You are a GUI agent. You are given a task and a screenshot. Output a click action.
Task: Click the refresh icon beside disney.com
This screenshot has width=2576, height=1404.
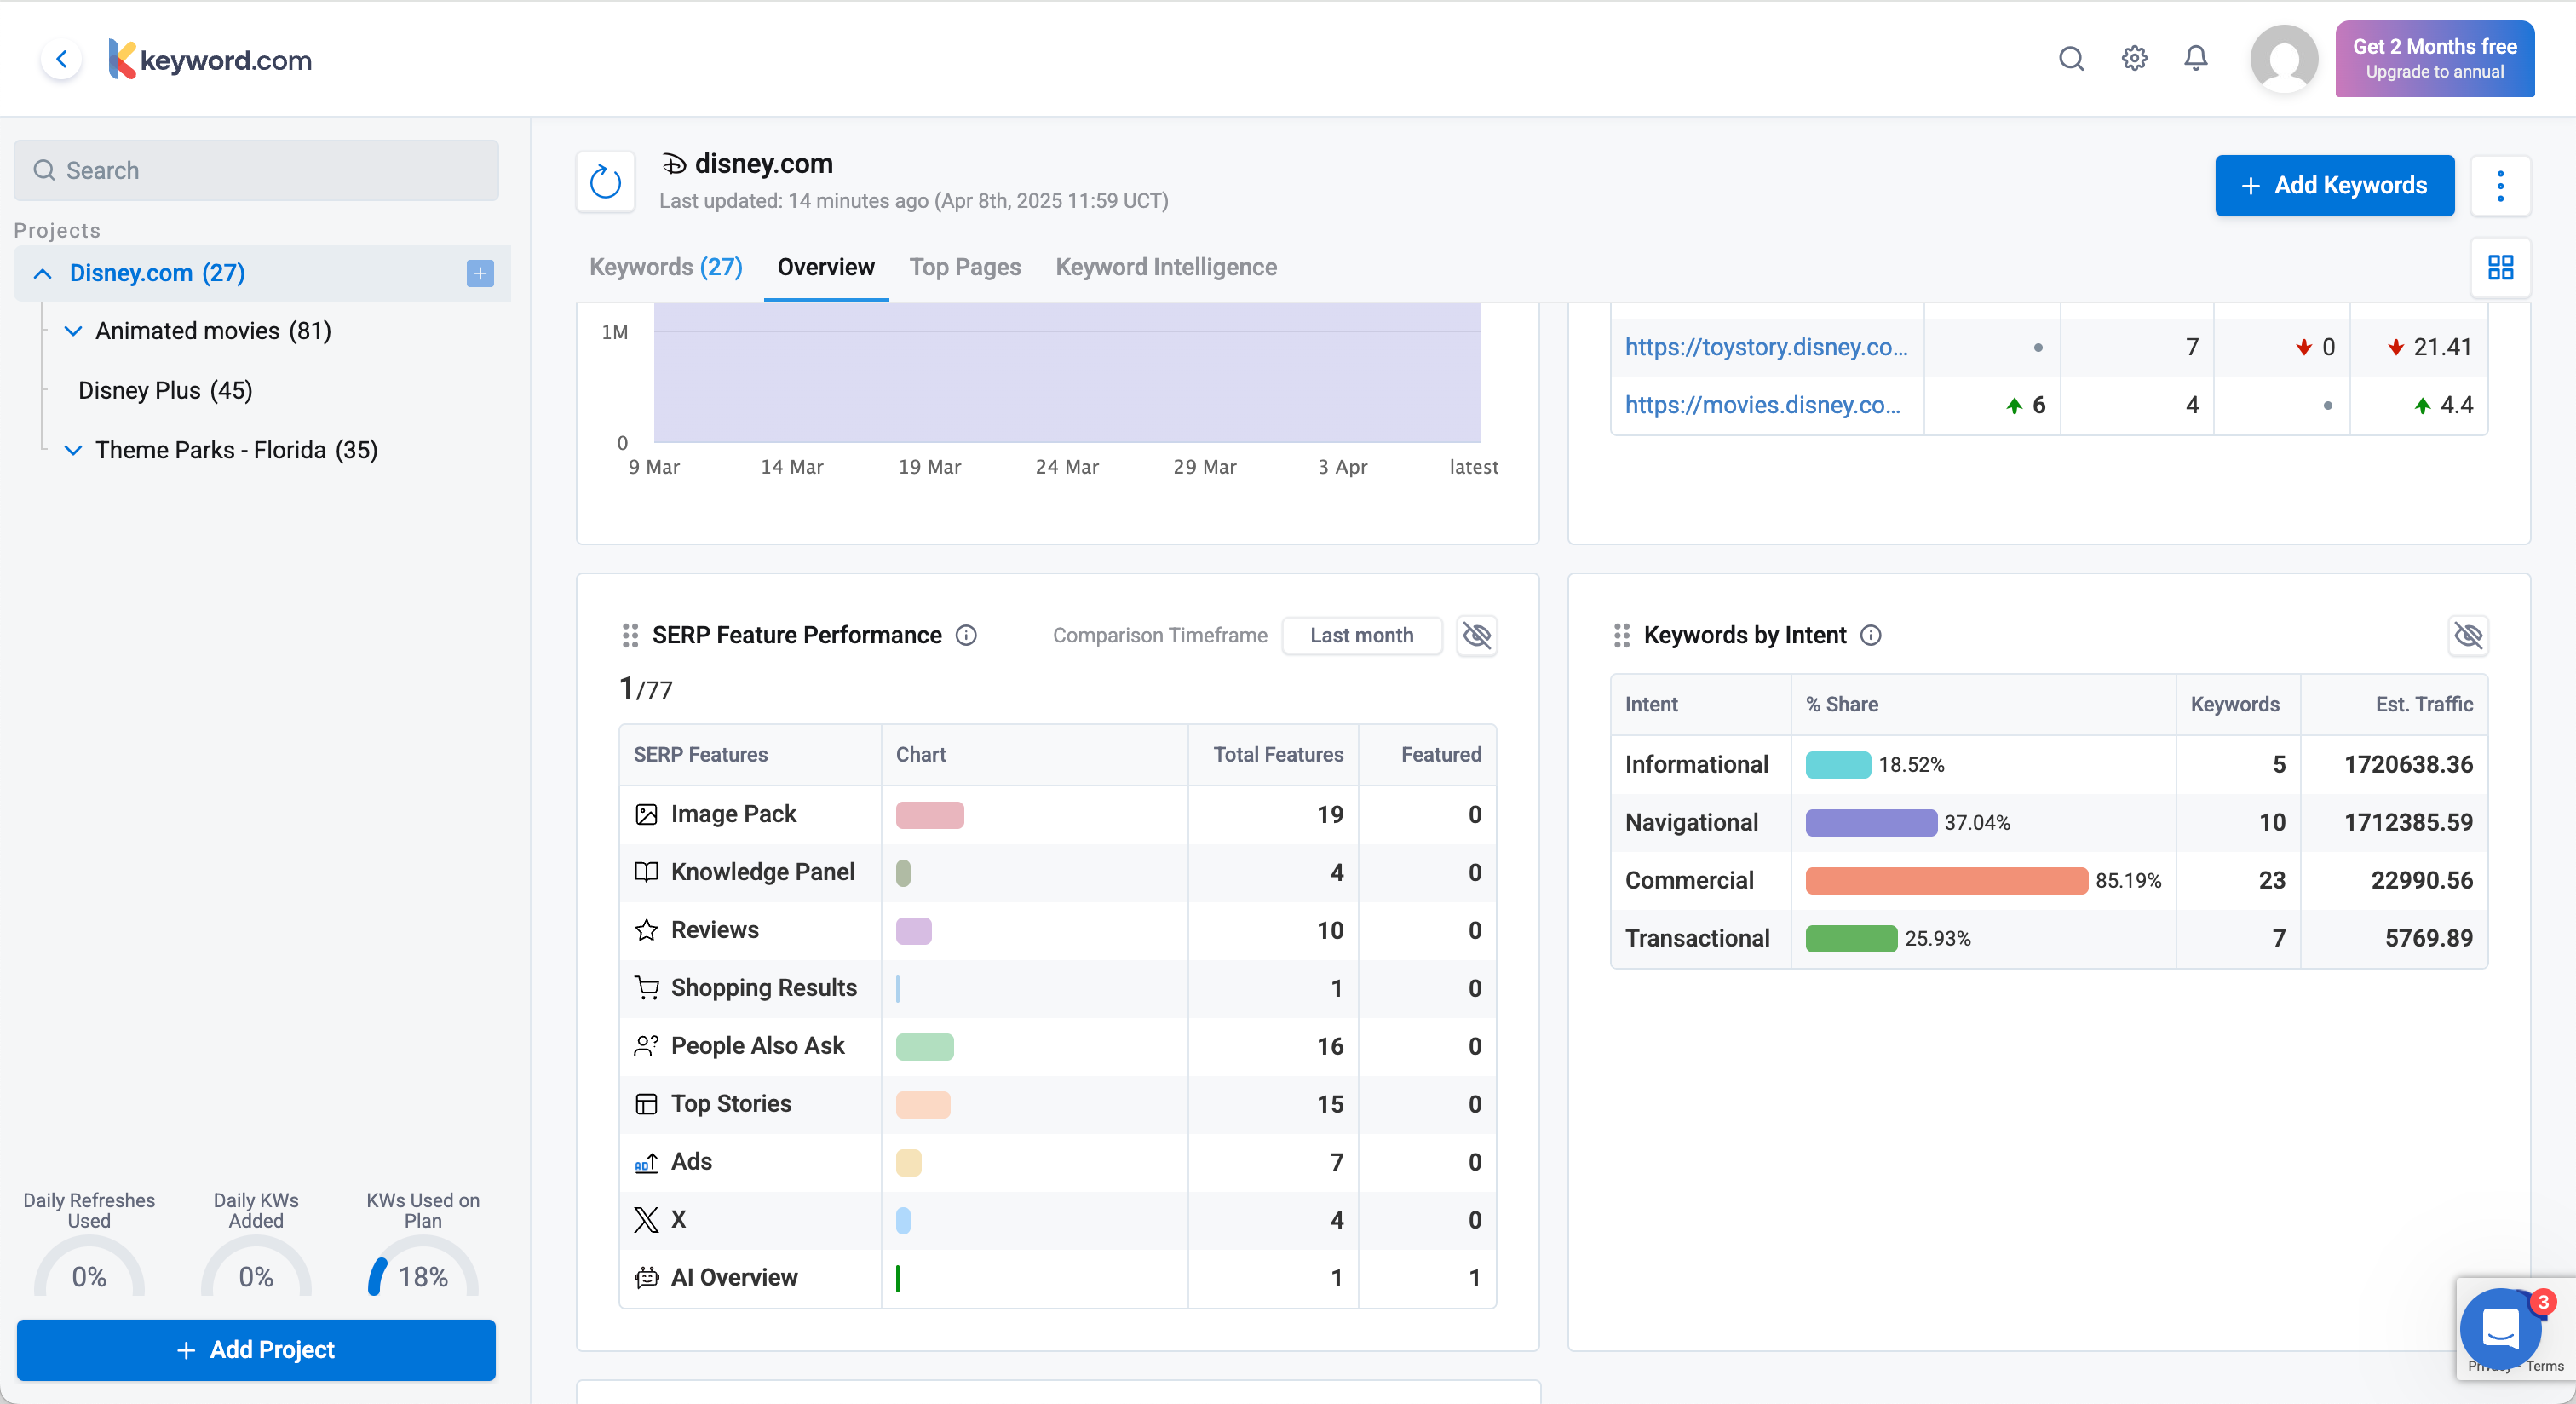tap(605, 183)
